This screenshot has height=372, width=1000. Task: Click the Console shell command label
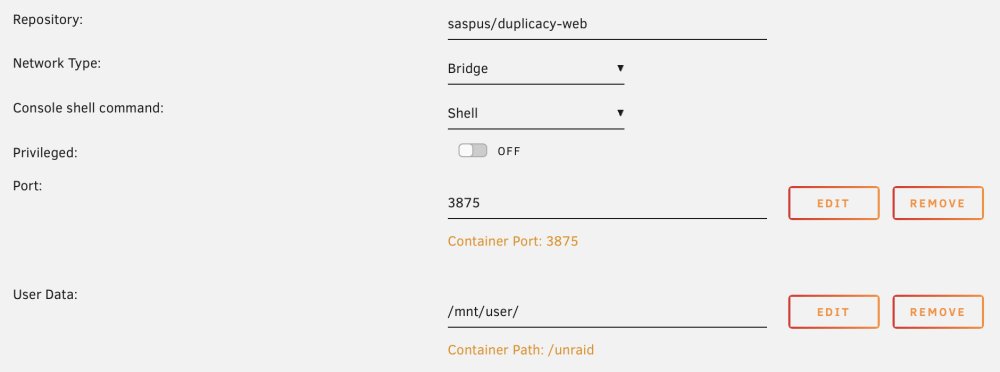pyautogui.click(x=88, y=108)
